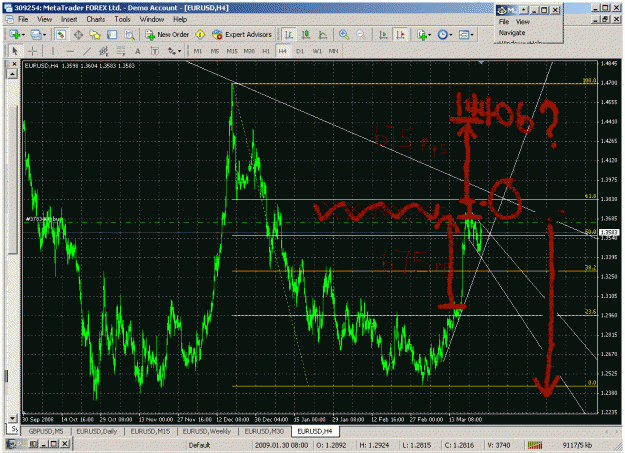The height and width of the screenshot is (453, 625).
Task: Click the Zoom In magnifier icon
Action: (344, 35)
